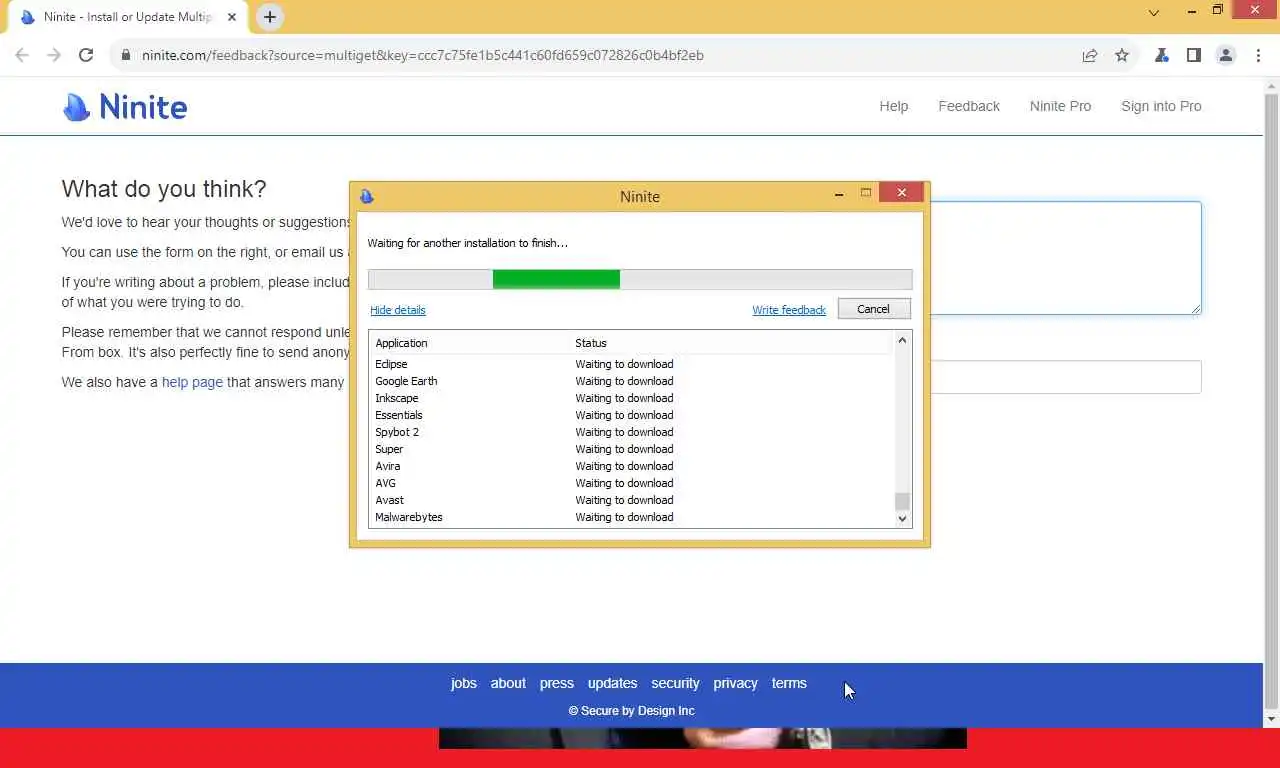The width and height of the screenshot is (1280, 768).
Task: Select the Avira row
Action: 631,466
